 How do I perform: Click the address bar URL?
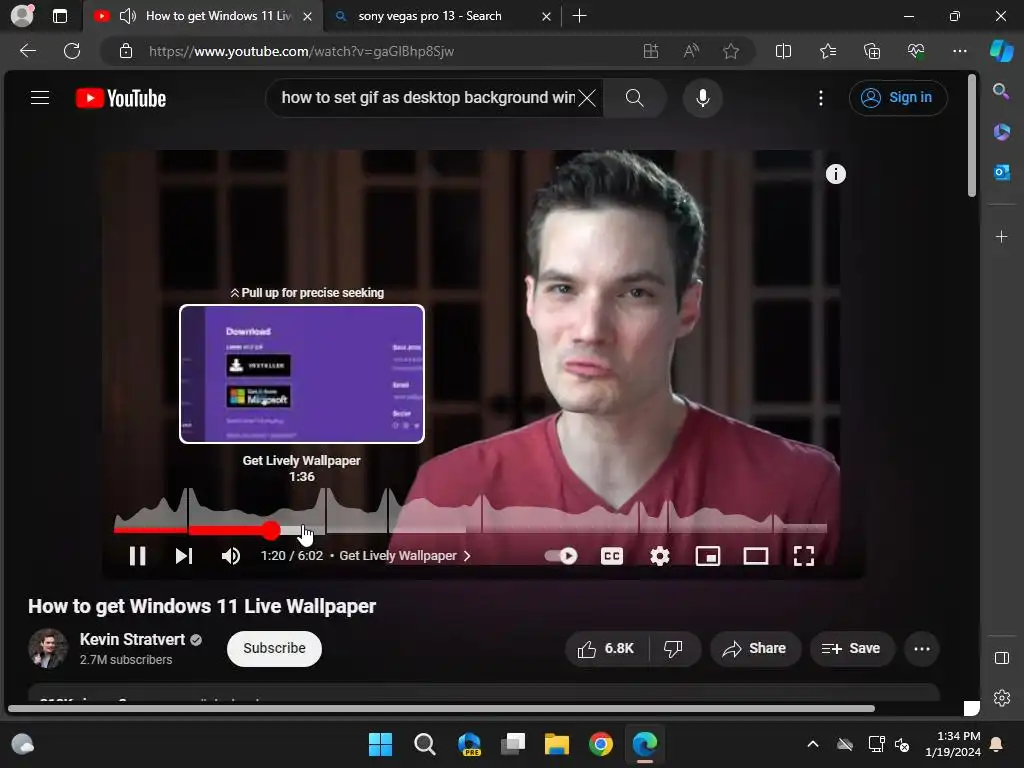[301, 51]
